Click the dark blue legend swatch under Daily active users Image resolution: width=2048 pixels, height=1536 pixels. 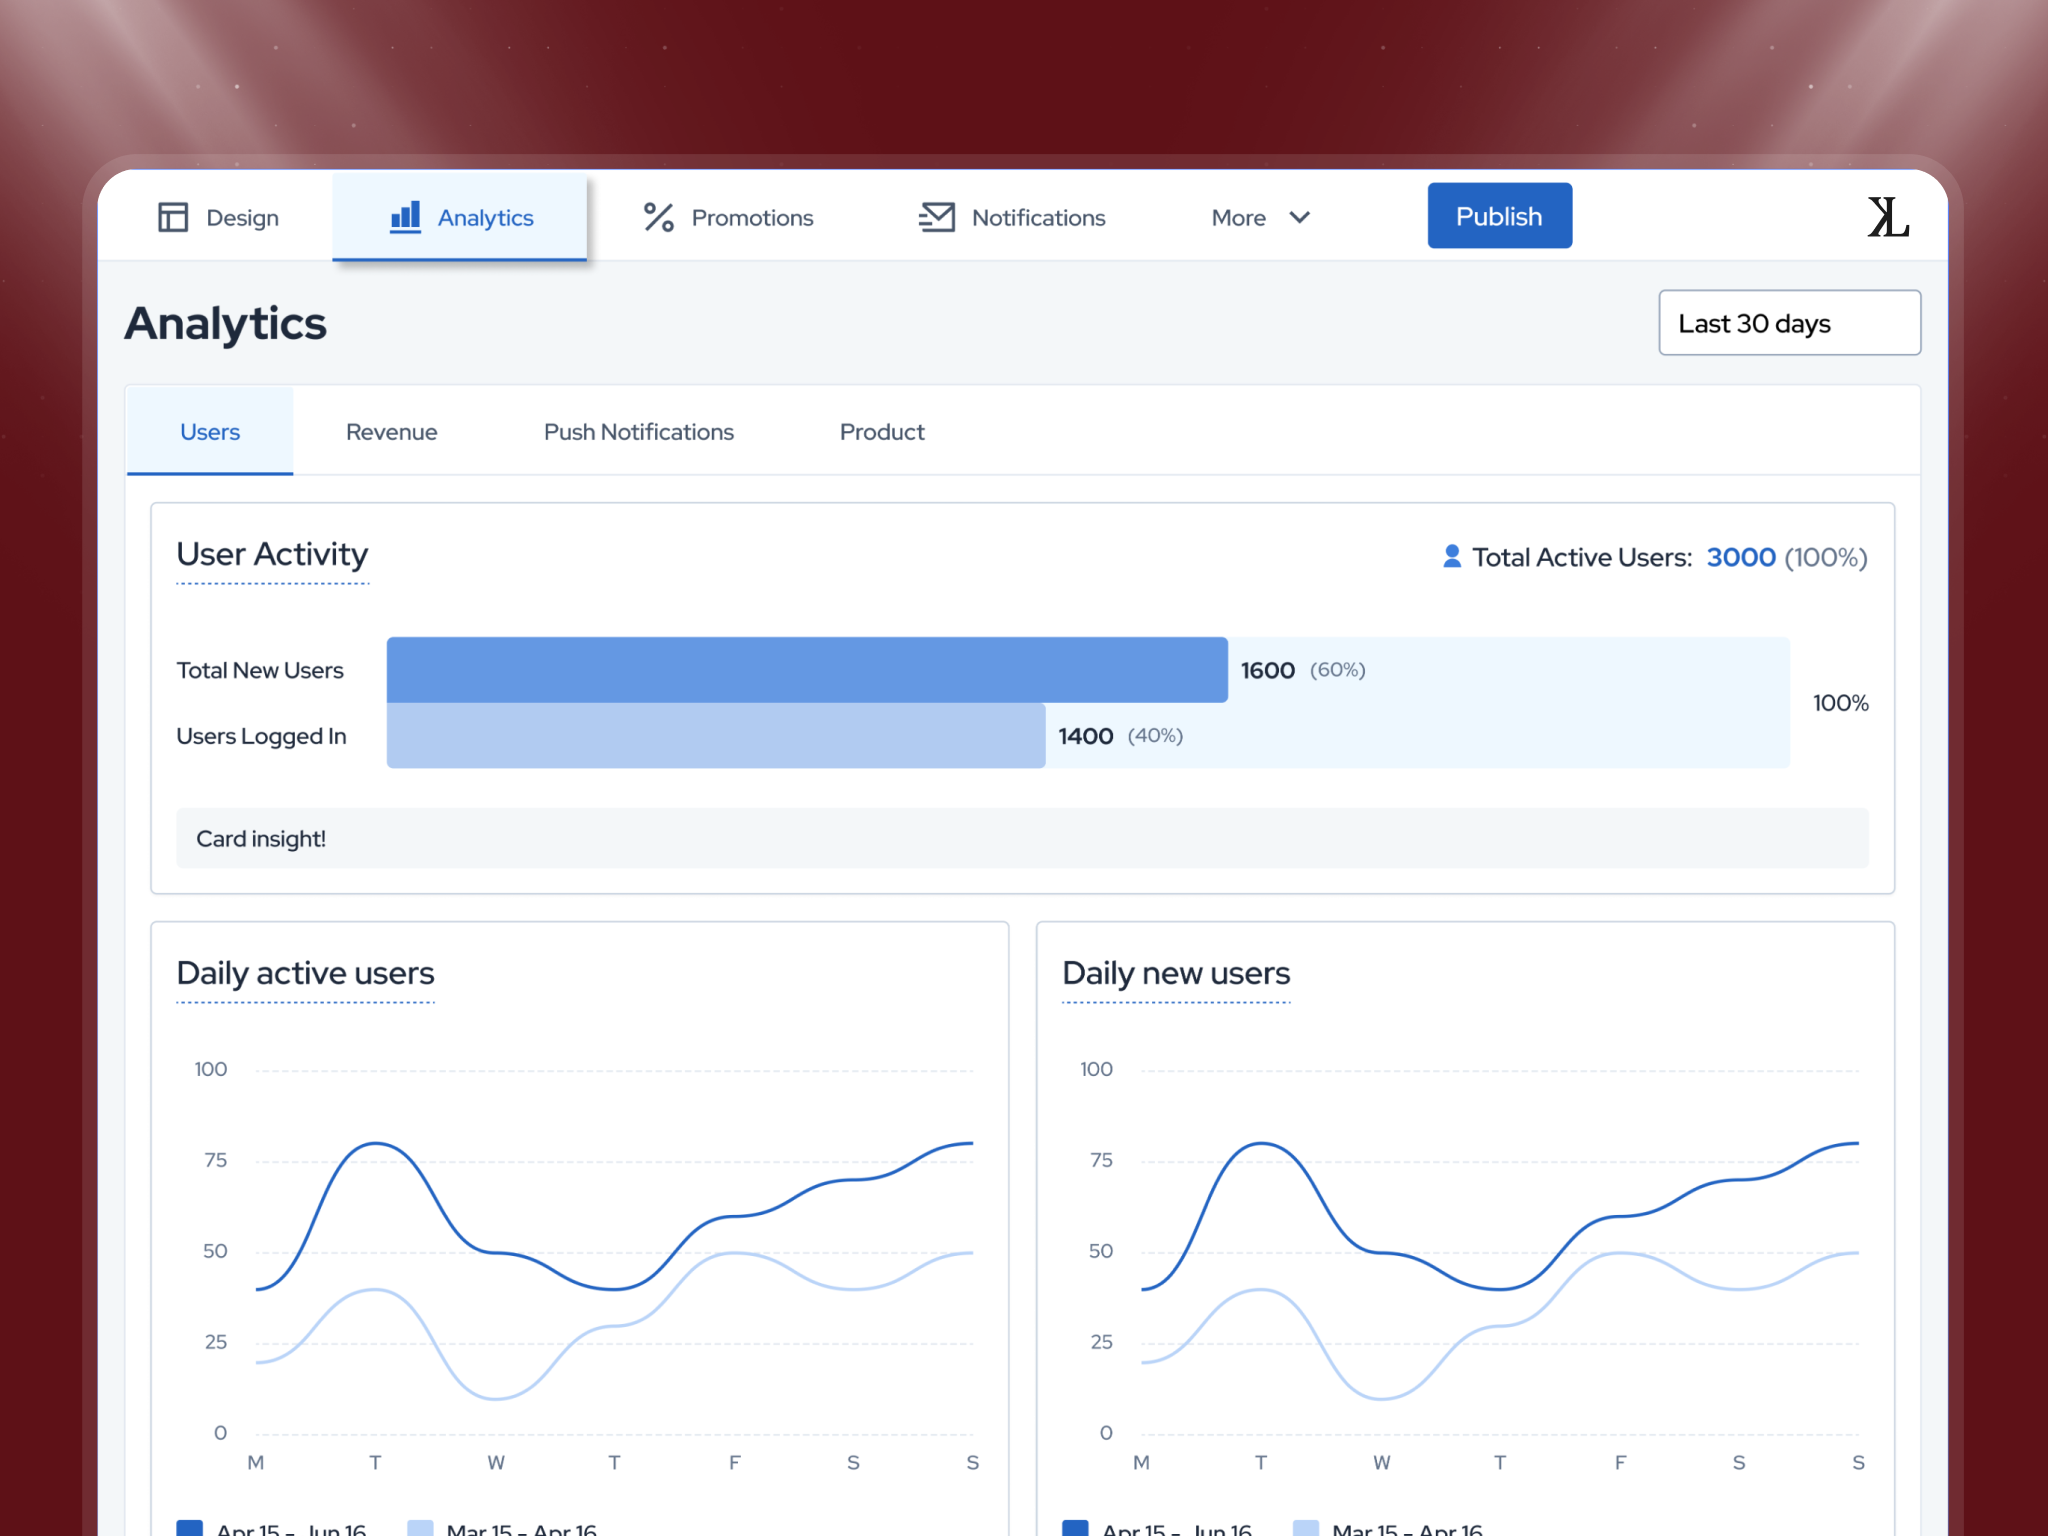[189, 1527]
